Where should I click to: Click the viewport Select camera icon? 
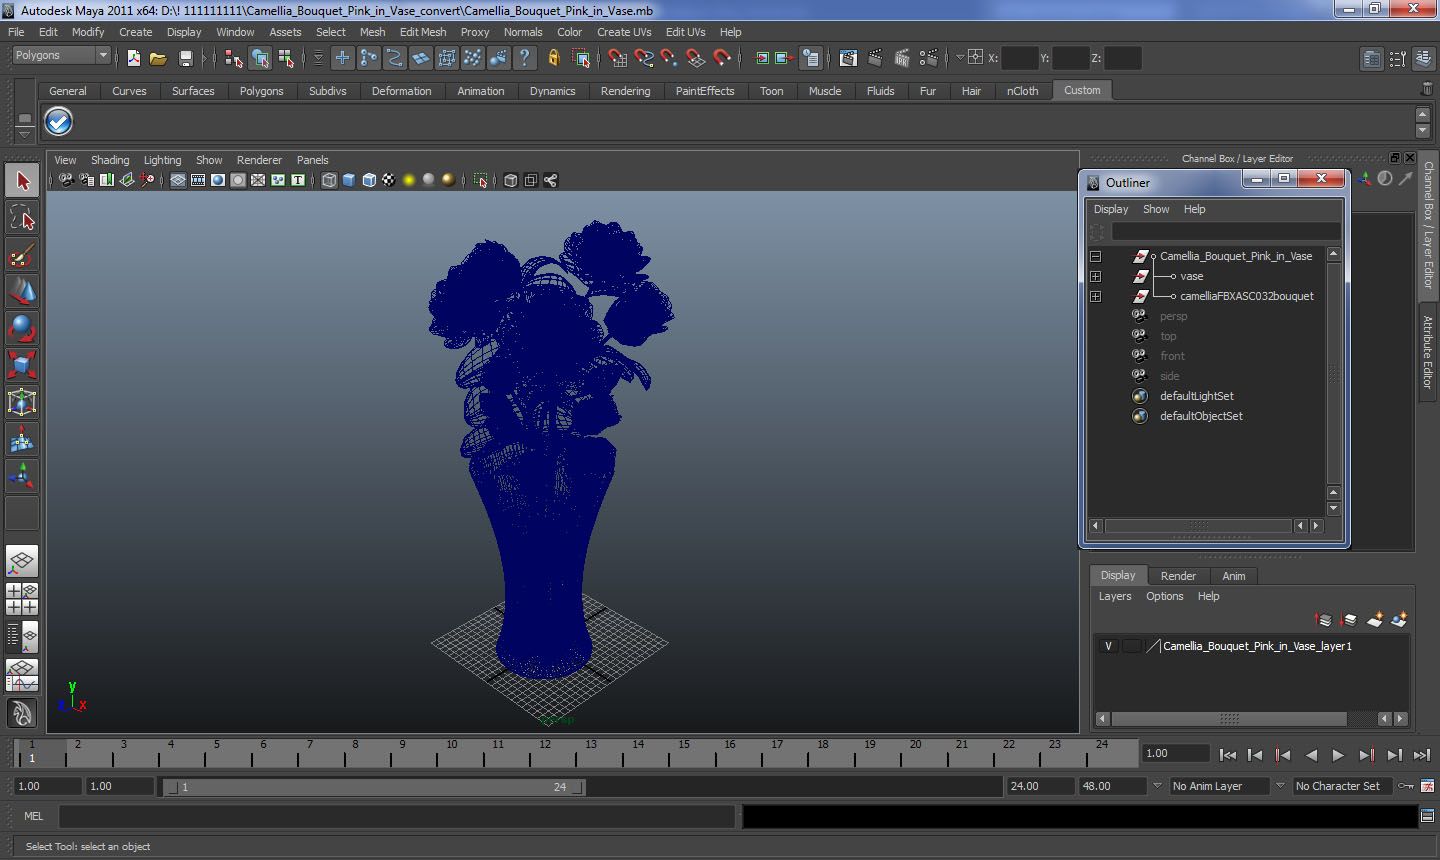coord(66,180)
